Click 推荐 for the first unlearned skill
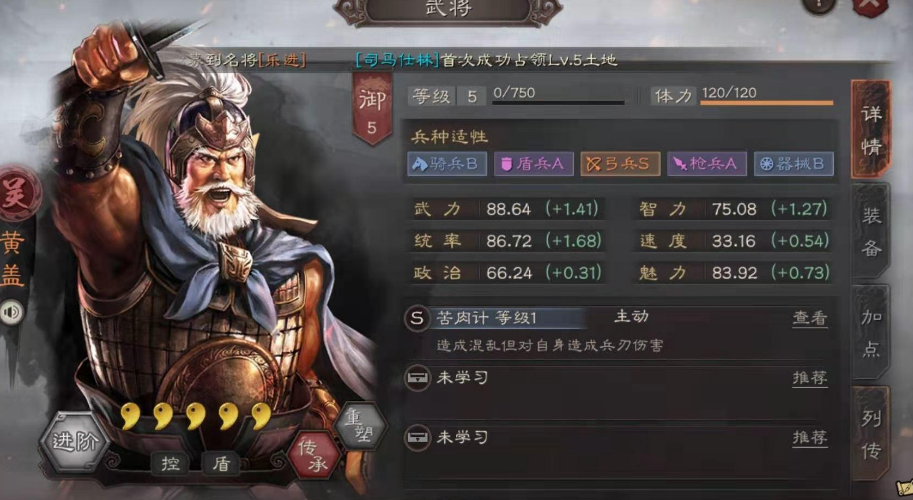This screenshot has height=500, width=913. point(810,378)
